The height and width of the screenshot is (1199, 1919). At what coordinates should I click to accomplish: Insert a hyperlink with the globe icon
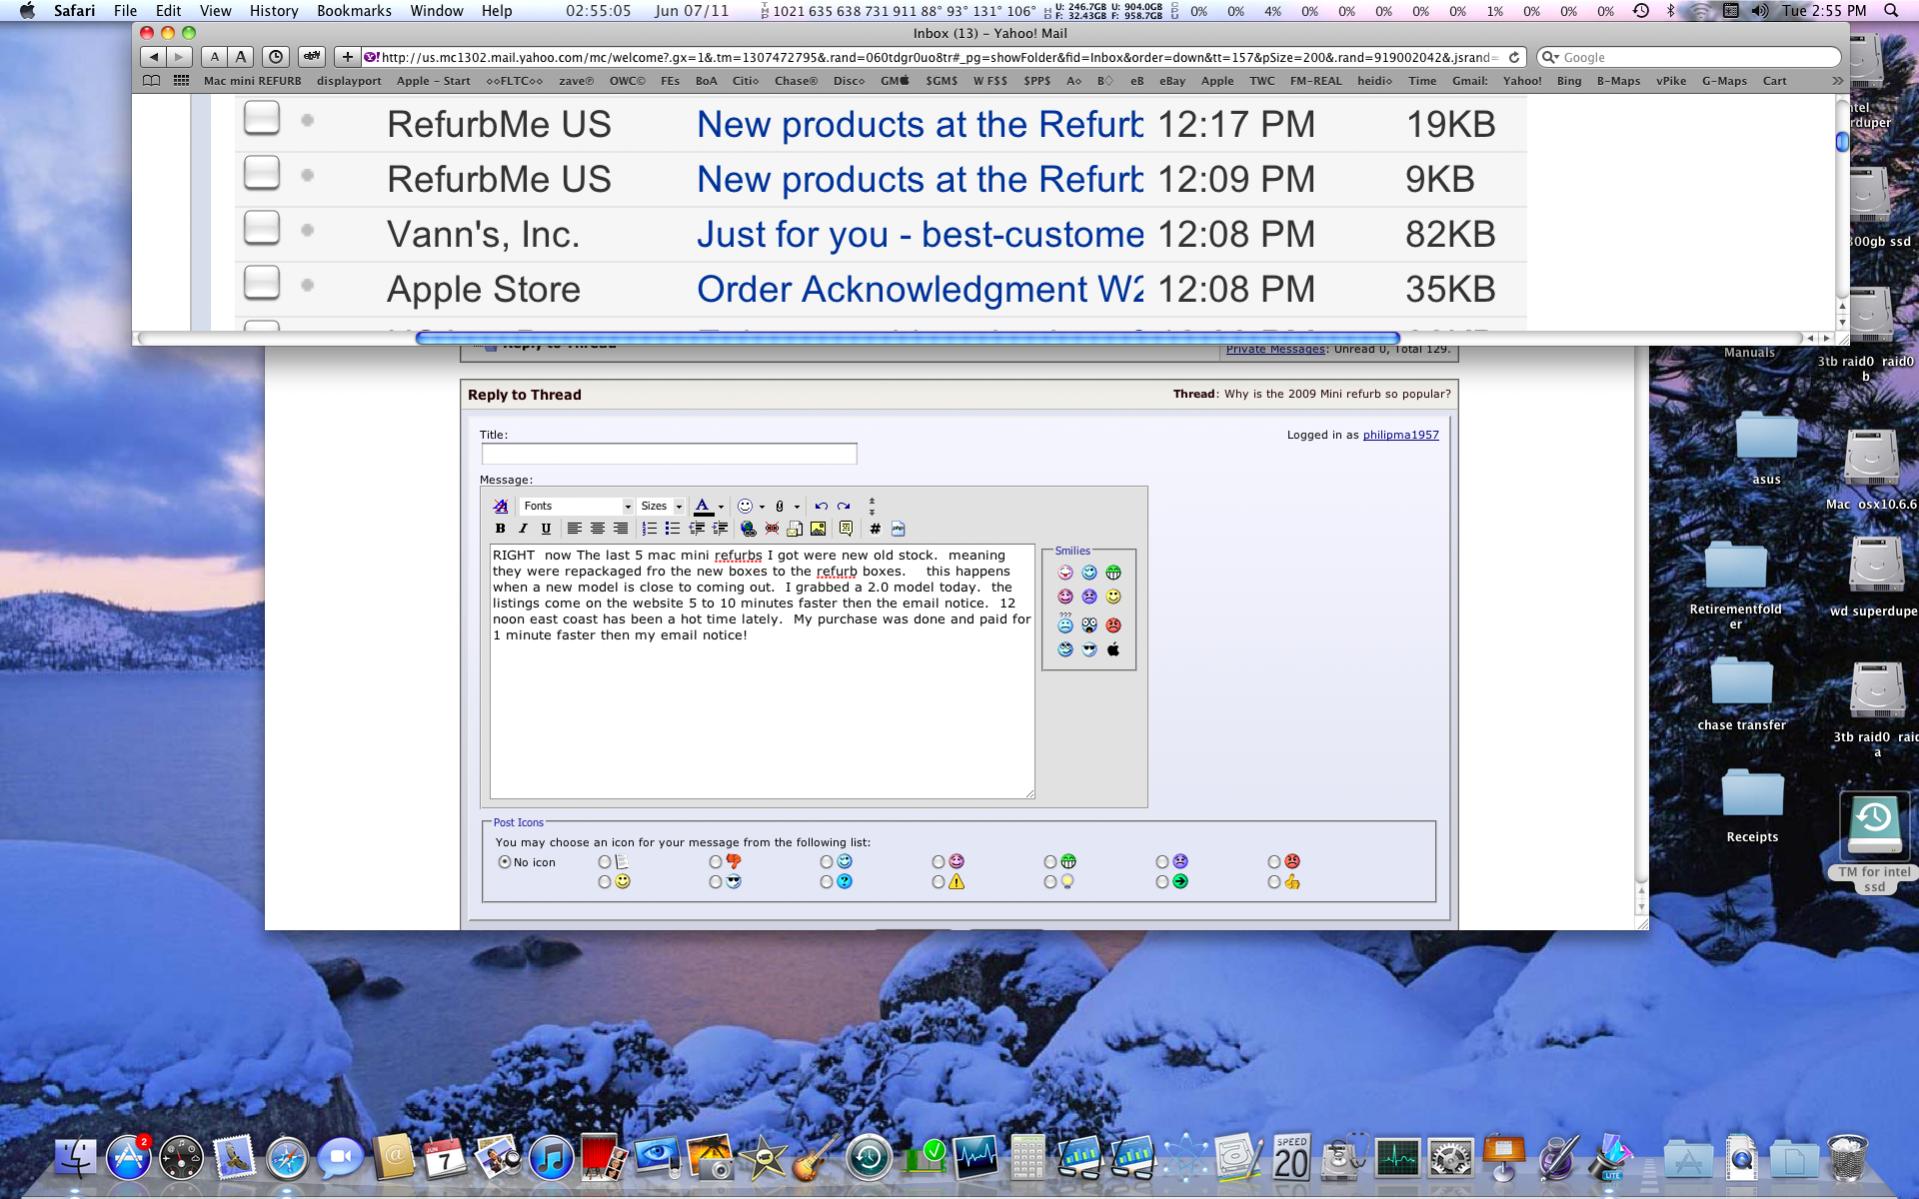[748, 528]
